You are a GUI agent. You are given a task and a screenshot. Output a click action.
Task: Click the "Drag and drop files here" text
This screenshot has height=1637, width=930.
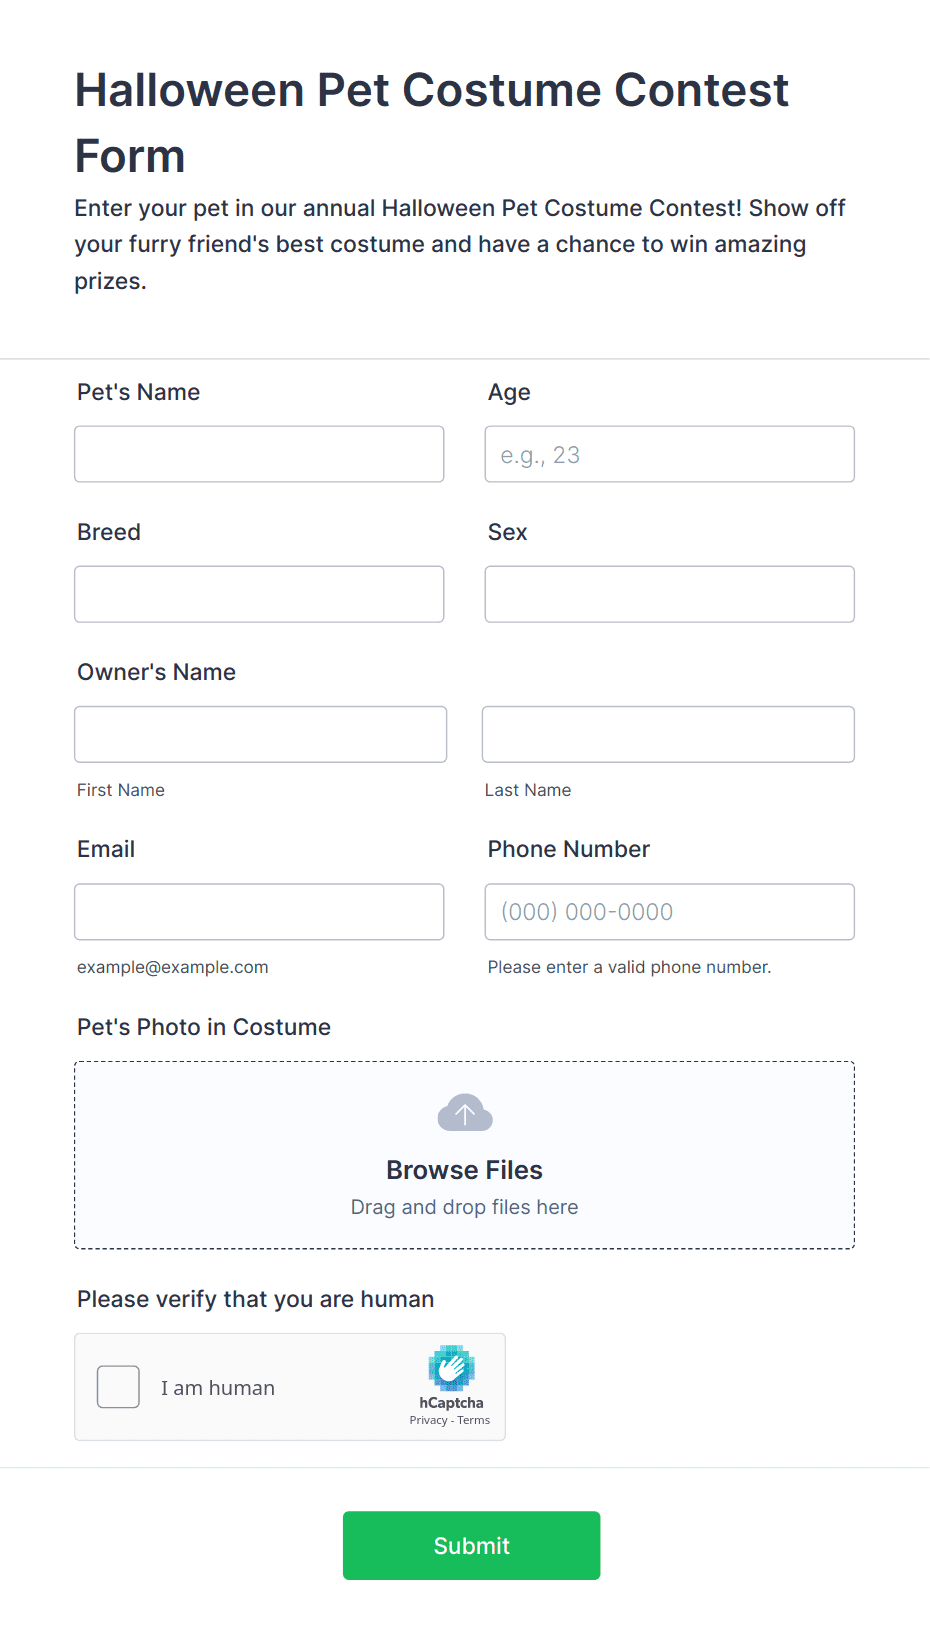pyautogui.click(x=464, y=1207)
